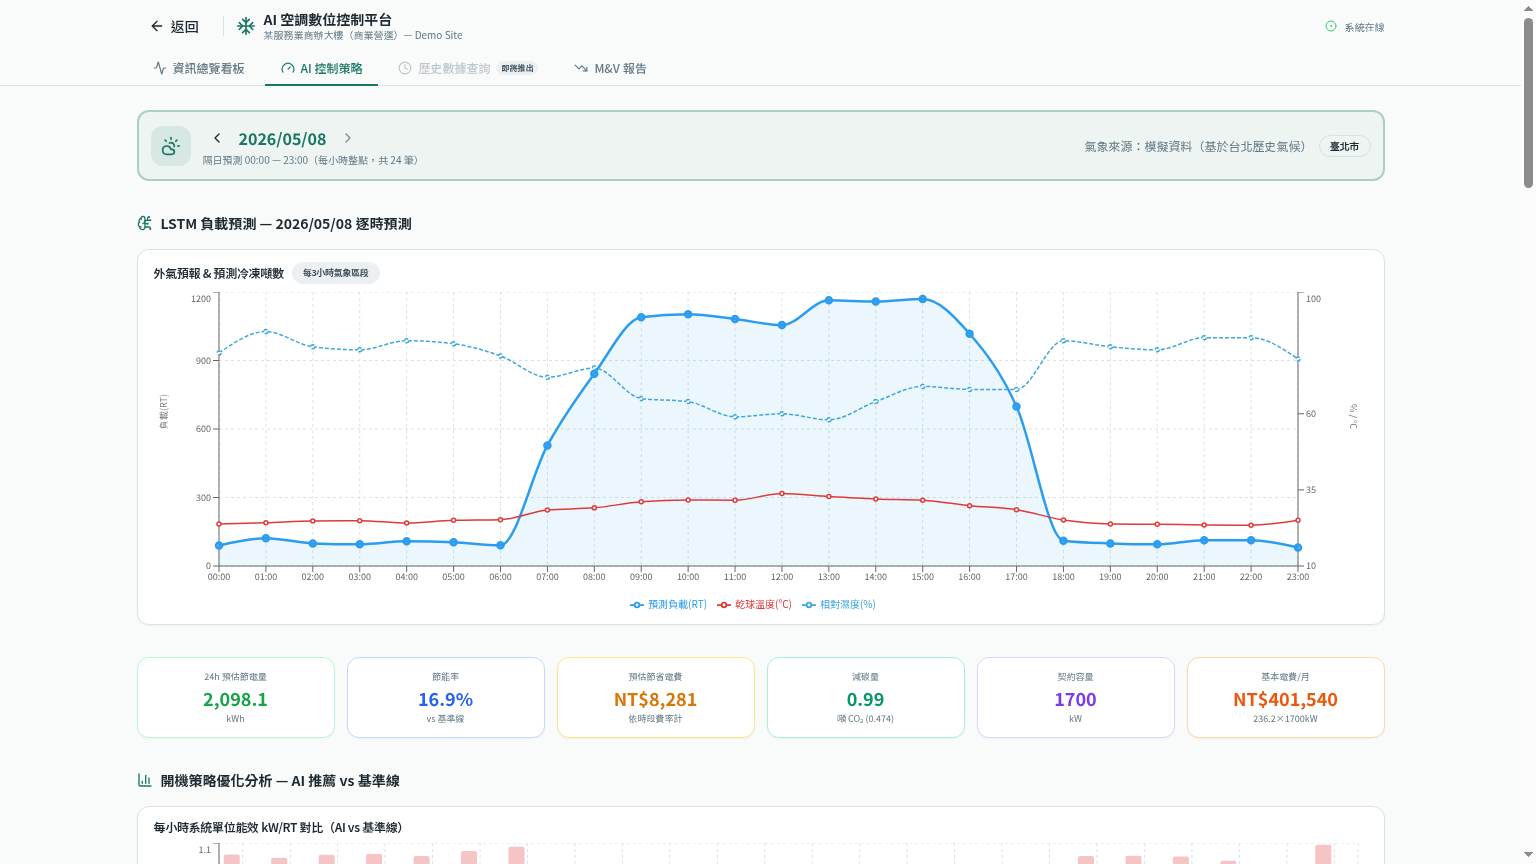Click the vertical page scrollbar thumb

click(x=1528, y=102)
